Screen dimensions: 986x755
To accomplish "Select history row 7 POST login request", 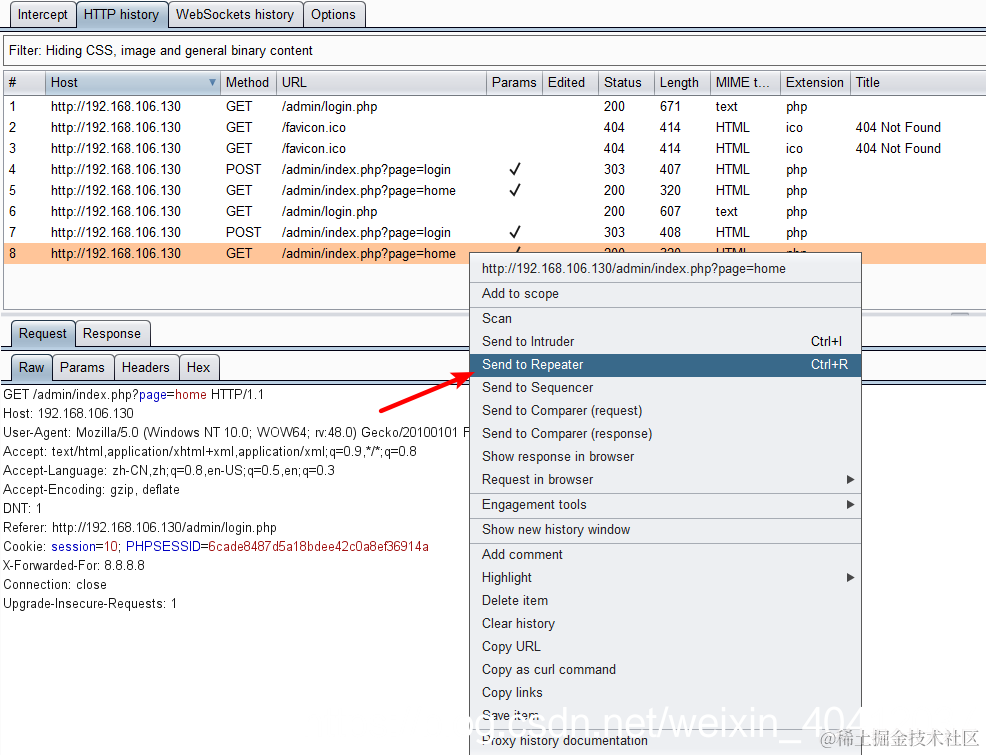I will [494, 233].
